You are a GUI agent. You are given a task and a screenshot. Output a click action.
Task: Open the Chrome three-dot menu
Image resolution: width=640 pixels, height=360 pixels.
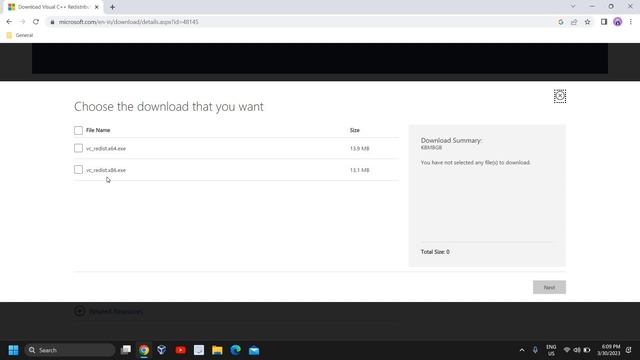pyautogui.click(x=631, y=22)
